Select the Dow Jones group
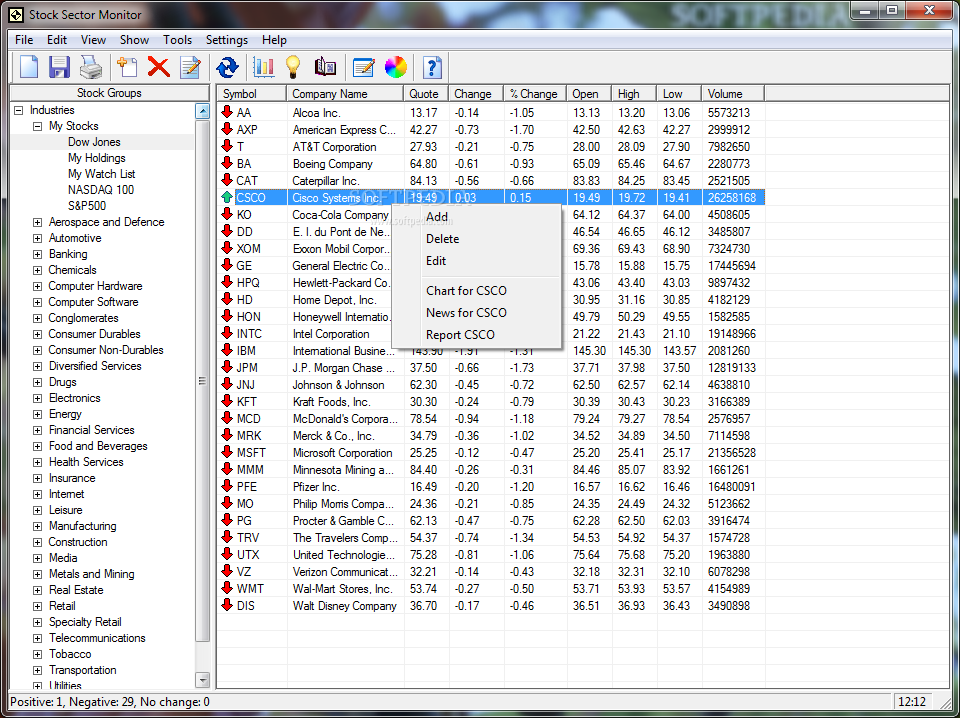Image resolution: width=960 pixels, height=718 pixels. click(94, 142)
